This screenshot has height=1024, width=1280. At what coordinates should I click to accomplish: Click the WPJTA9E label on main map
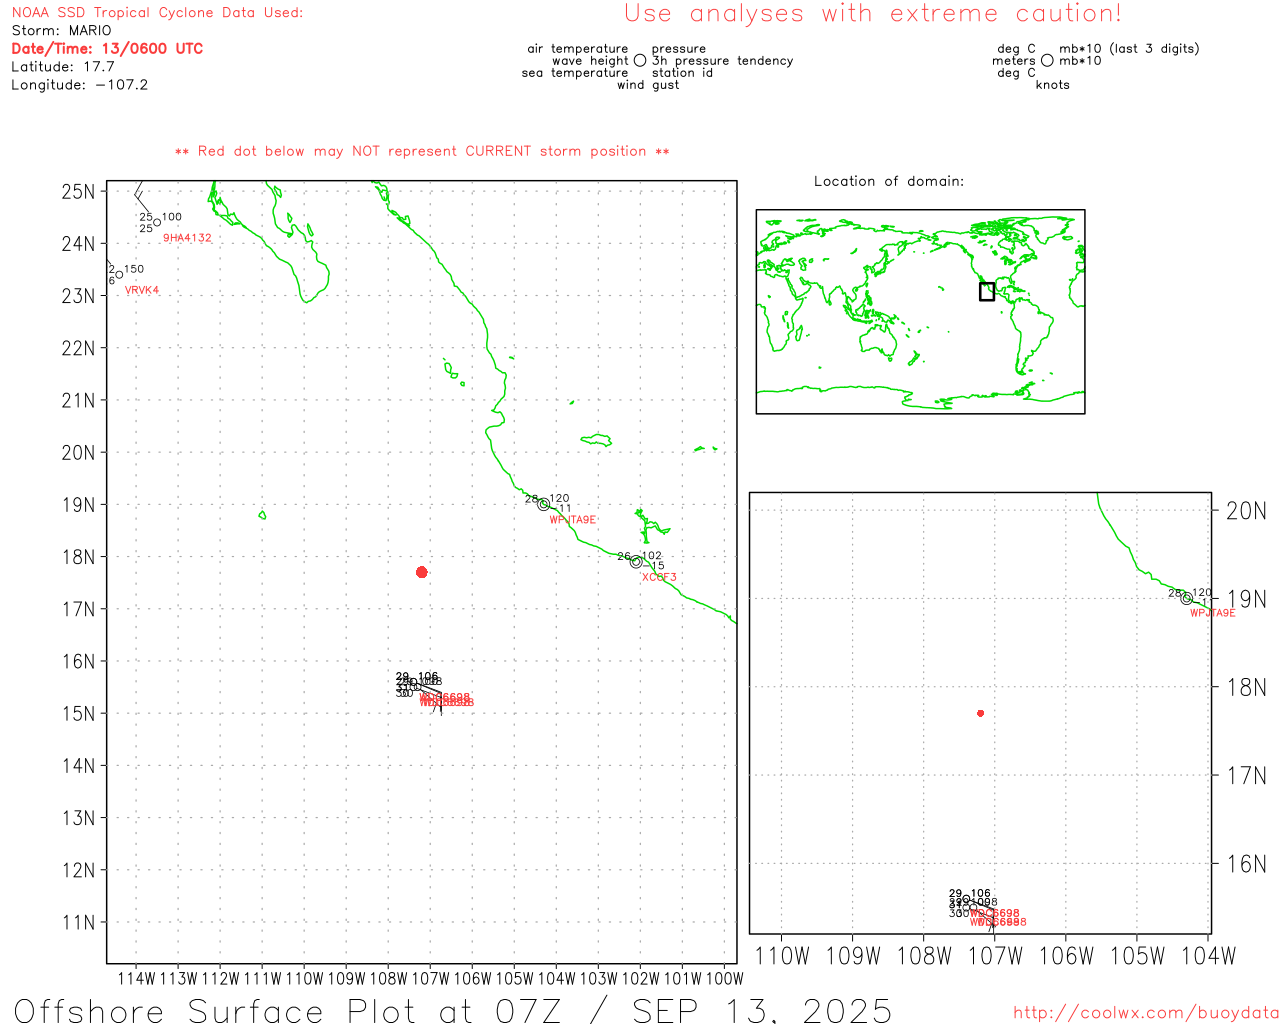click(573, 520)
